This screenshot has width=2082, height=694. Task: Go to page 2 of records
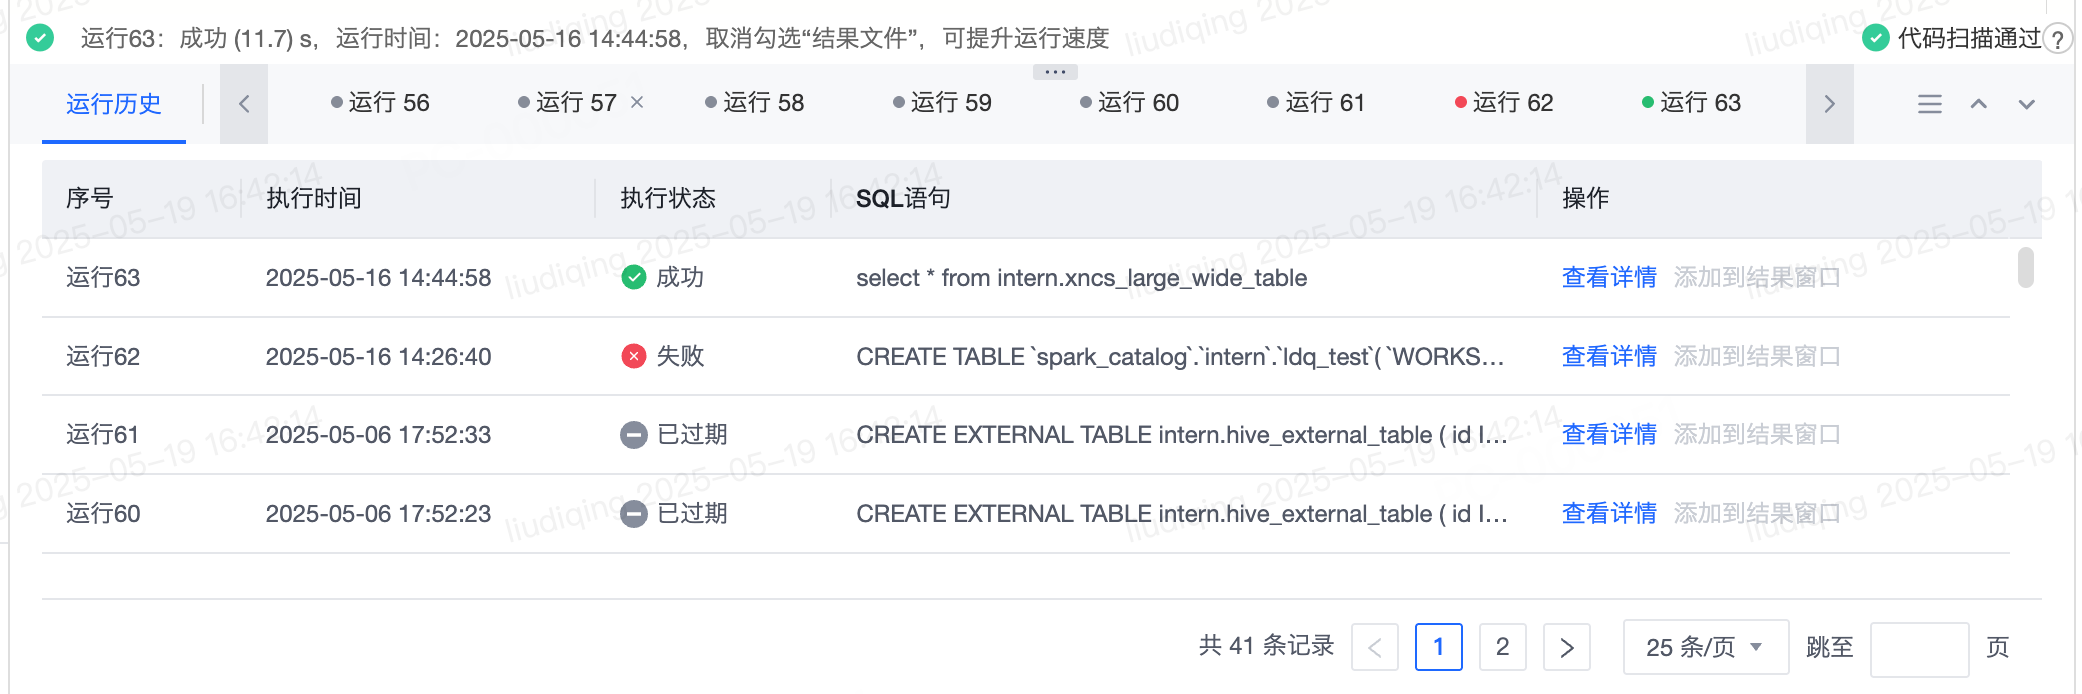[1501, 647]
